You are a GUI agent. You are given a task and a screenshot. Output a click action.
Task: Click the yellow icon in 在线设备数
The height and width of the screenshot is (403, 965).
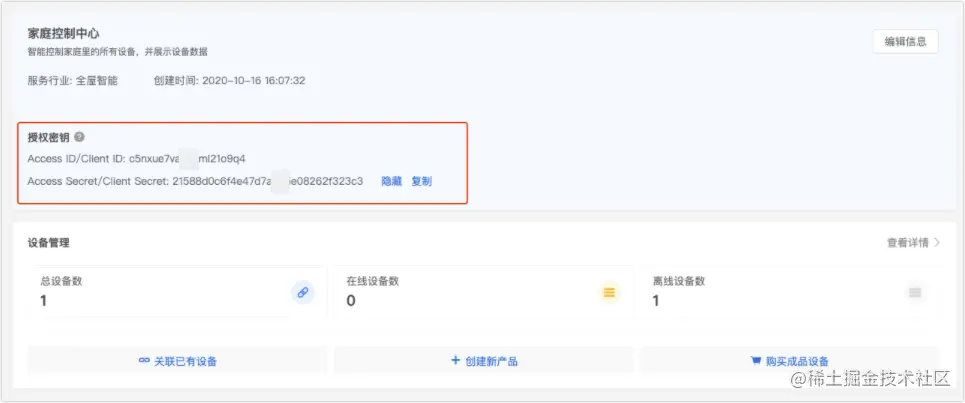(609, 293)
